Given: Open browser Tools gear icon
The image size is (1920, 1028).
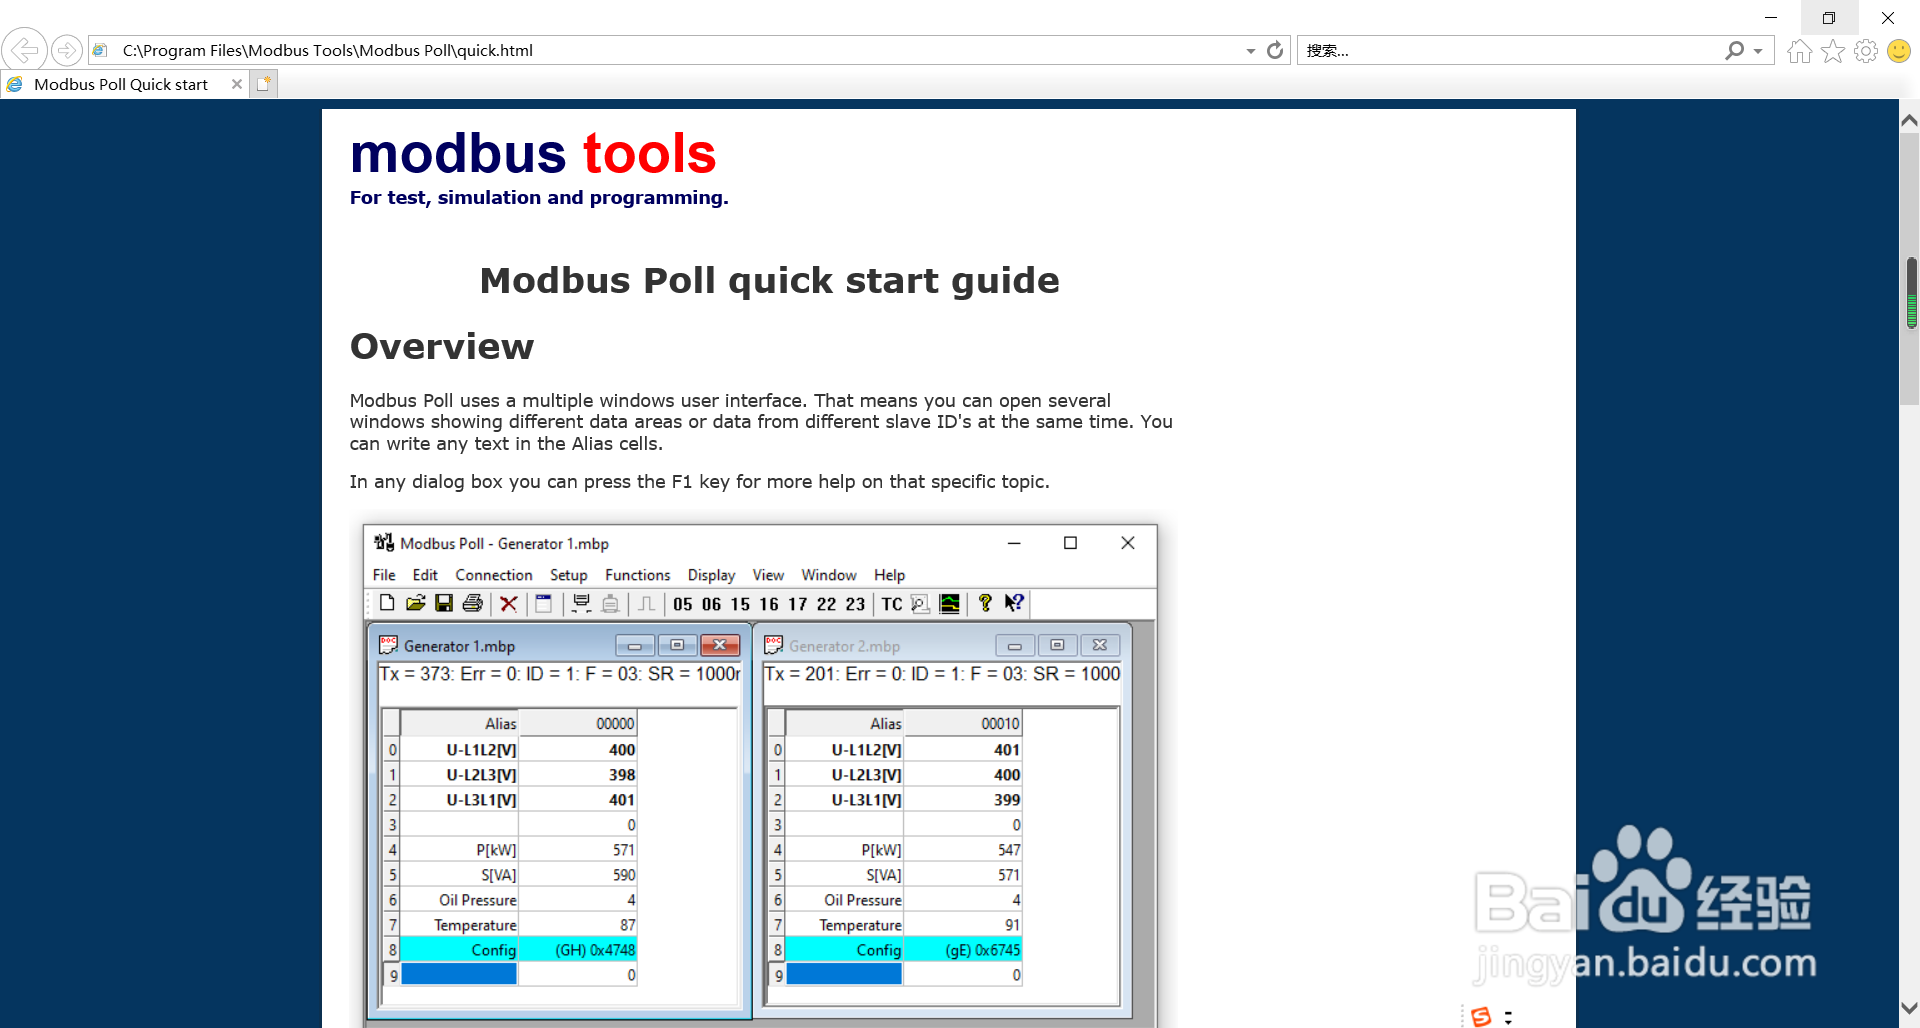Looking at the screenshot, I should 1866,51.
